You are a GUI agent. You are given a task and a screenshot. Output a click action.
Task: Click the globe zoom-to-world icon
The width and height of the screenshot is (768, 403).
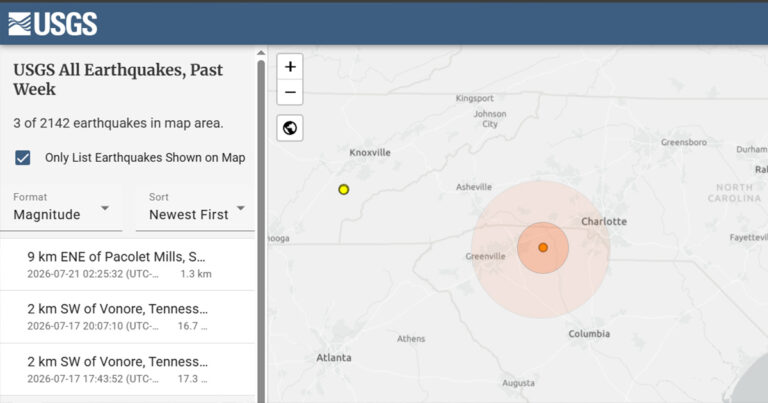click(x=290, y=128)
